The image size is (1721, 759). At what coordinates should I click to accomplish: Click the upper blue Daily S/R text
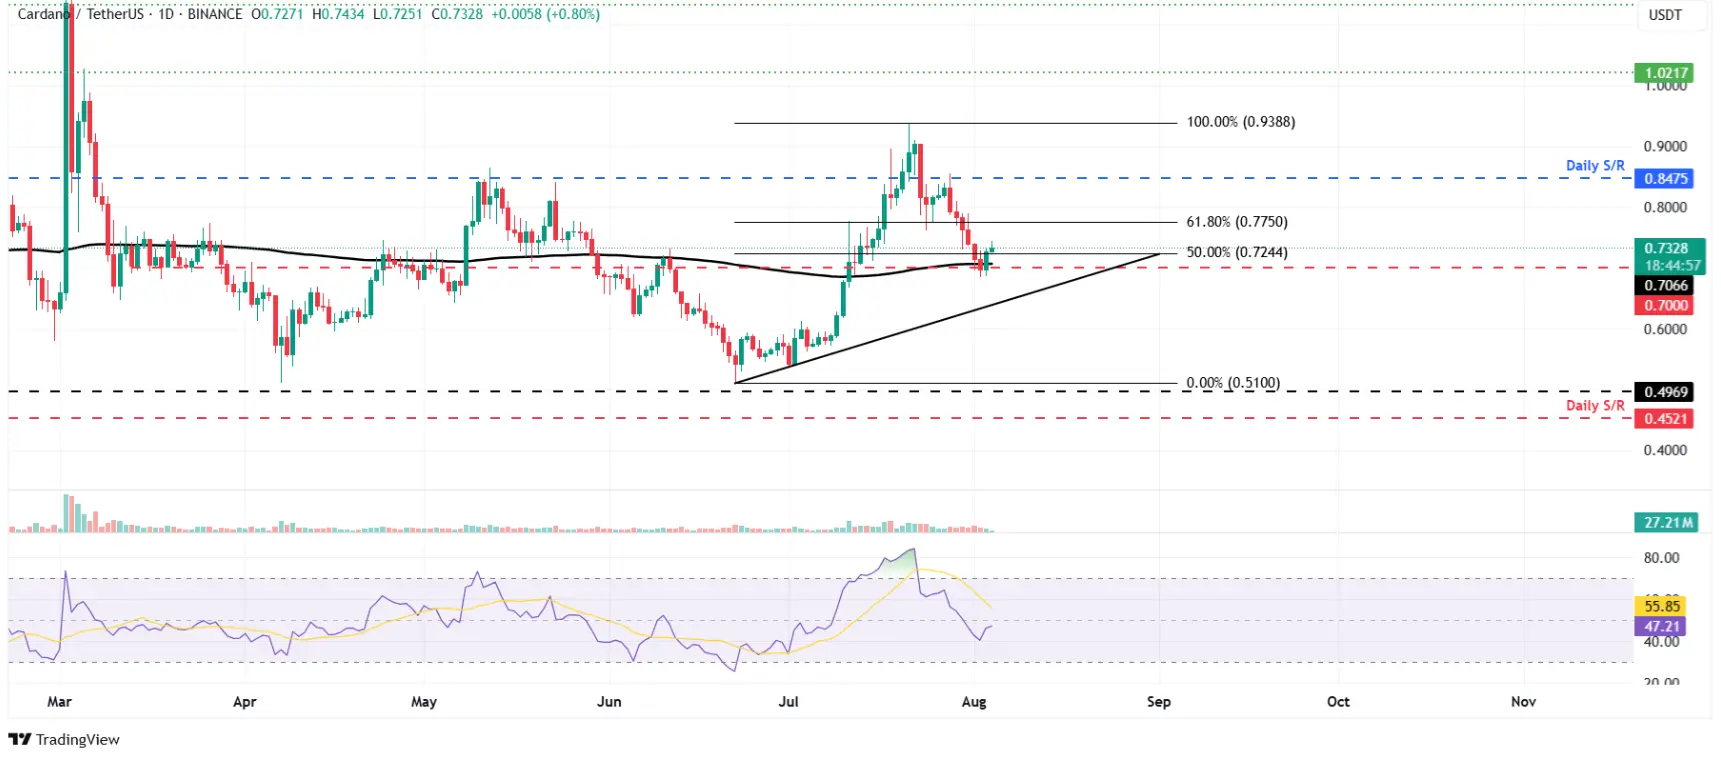pos(1595,166)
